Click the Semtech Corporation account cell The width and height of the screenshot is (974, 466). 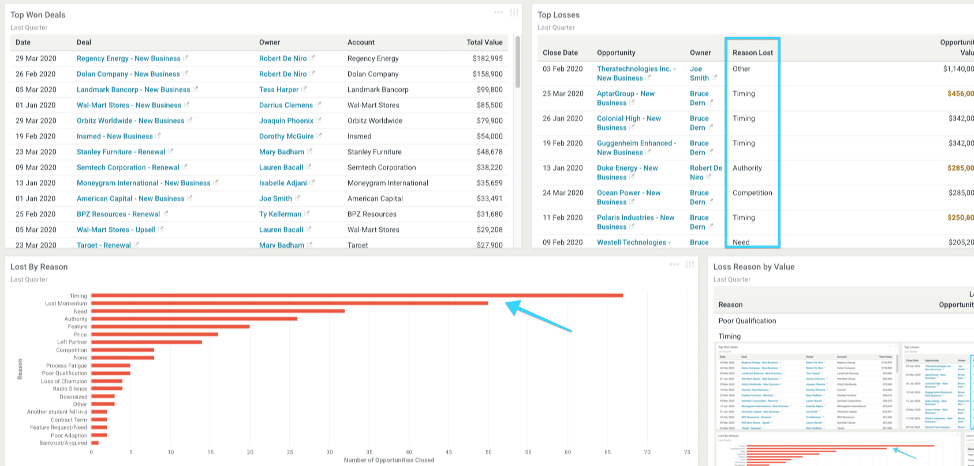point(381,167)
